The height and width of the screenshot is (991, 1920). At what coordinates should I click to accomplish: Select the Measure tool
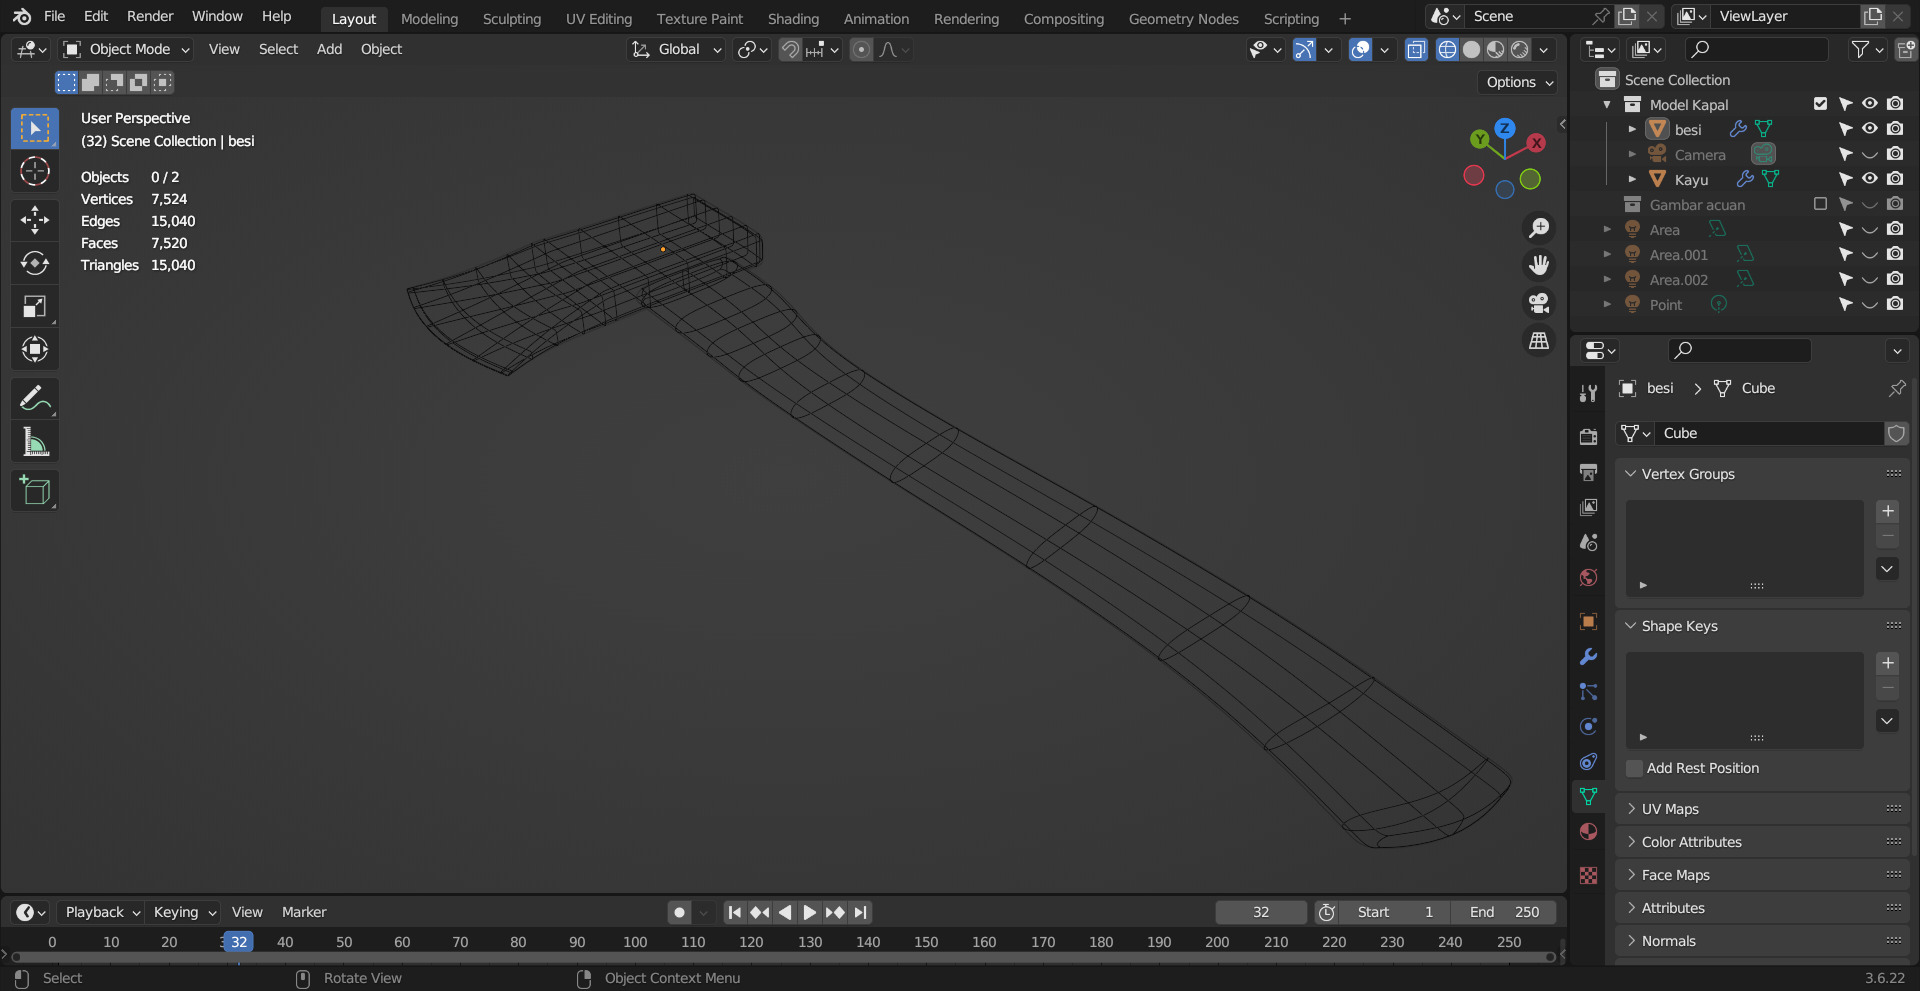(x=35, y=442)
